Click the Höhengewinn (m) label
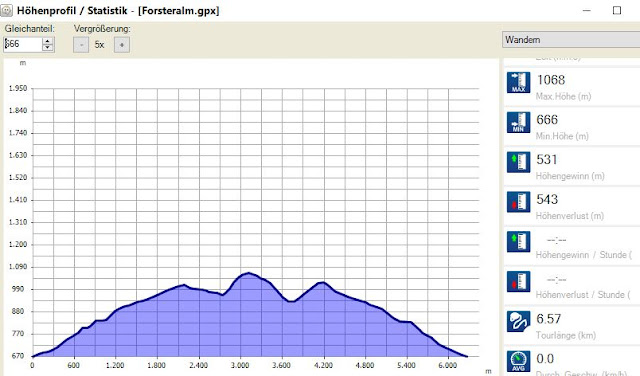Image resolution: width=640 pixels, height=376 pixels. click(570, 176)
